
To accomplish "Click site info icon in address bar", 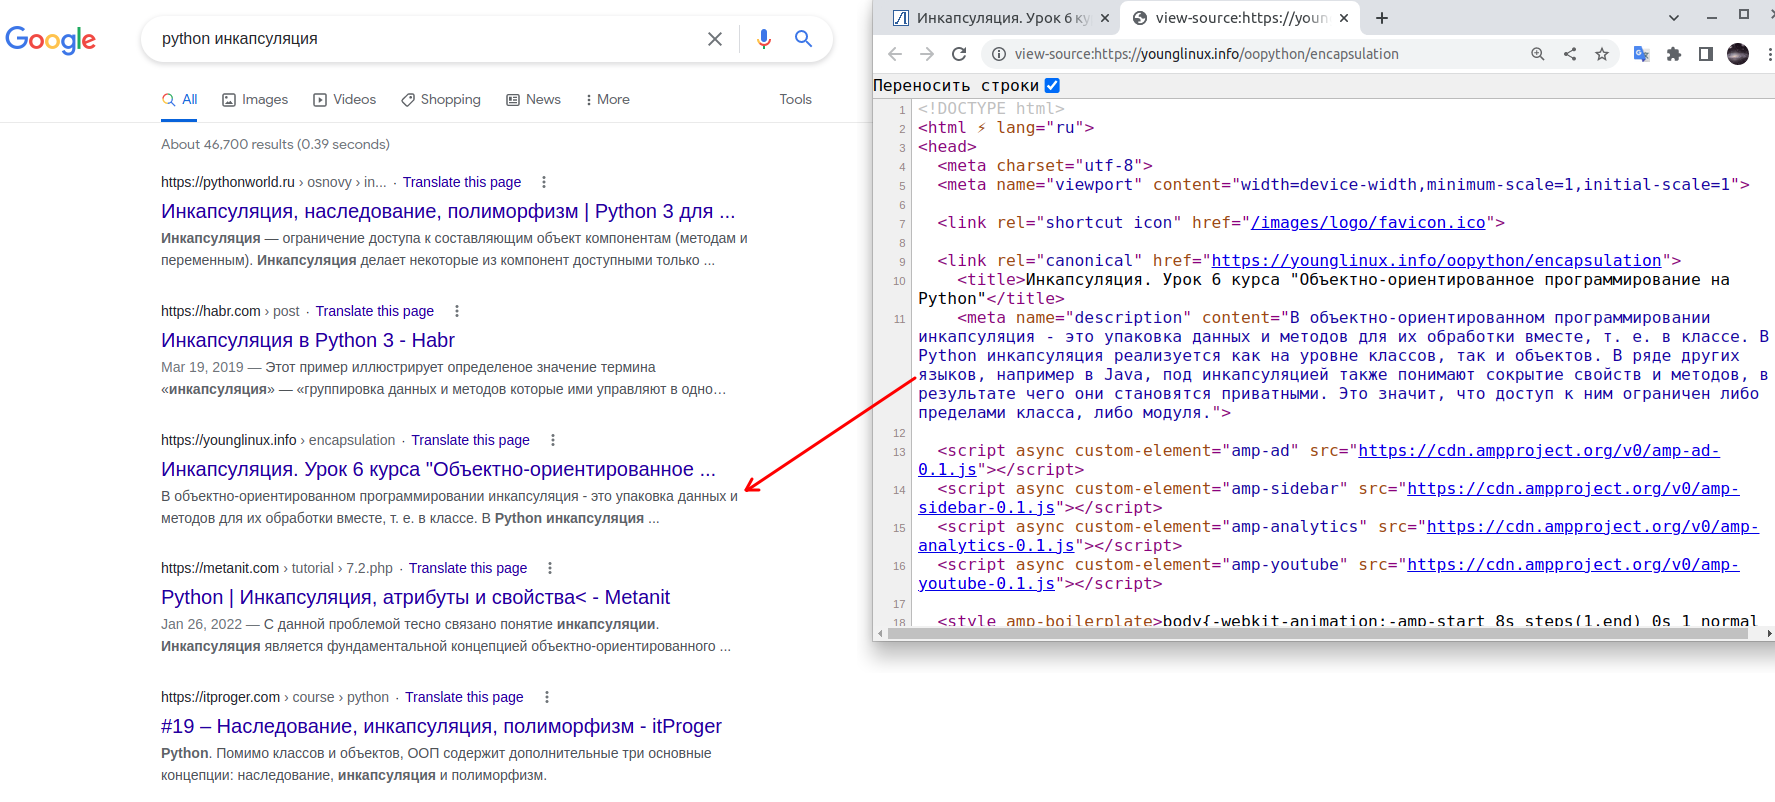I will click(998, 54).
